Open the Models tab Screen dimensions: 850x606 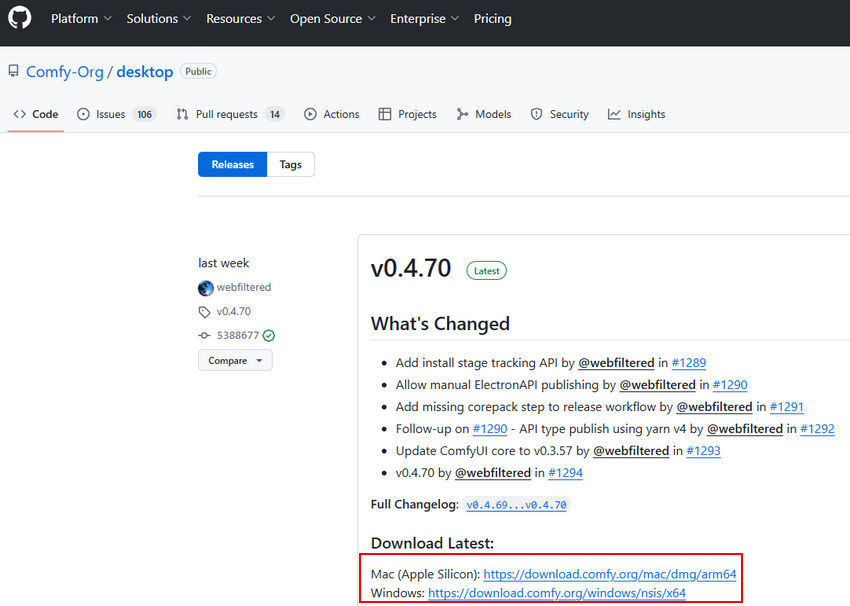(x=484, y=114)
